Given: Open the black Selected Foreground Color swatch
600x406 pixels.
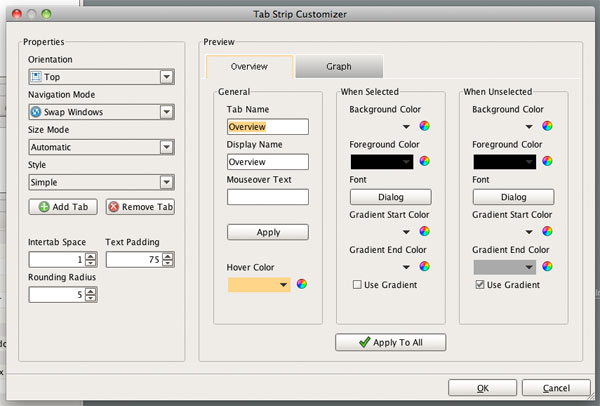Looking at the screenshot, I should [x=382, y=162].
